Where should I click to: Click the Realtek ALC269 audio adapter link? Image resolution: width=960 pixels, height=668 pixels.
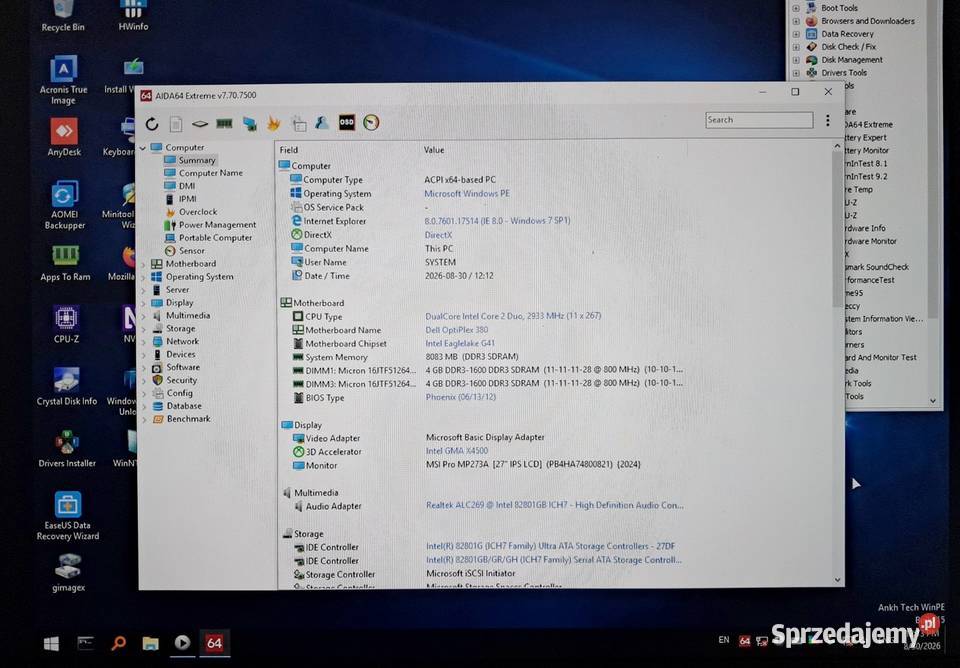tap(555, 505)
